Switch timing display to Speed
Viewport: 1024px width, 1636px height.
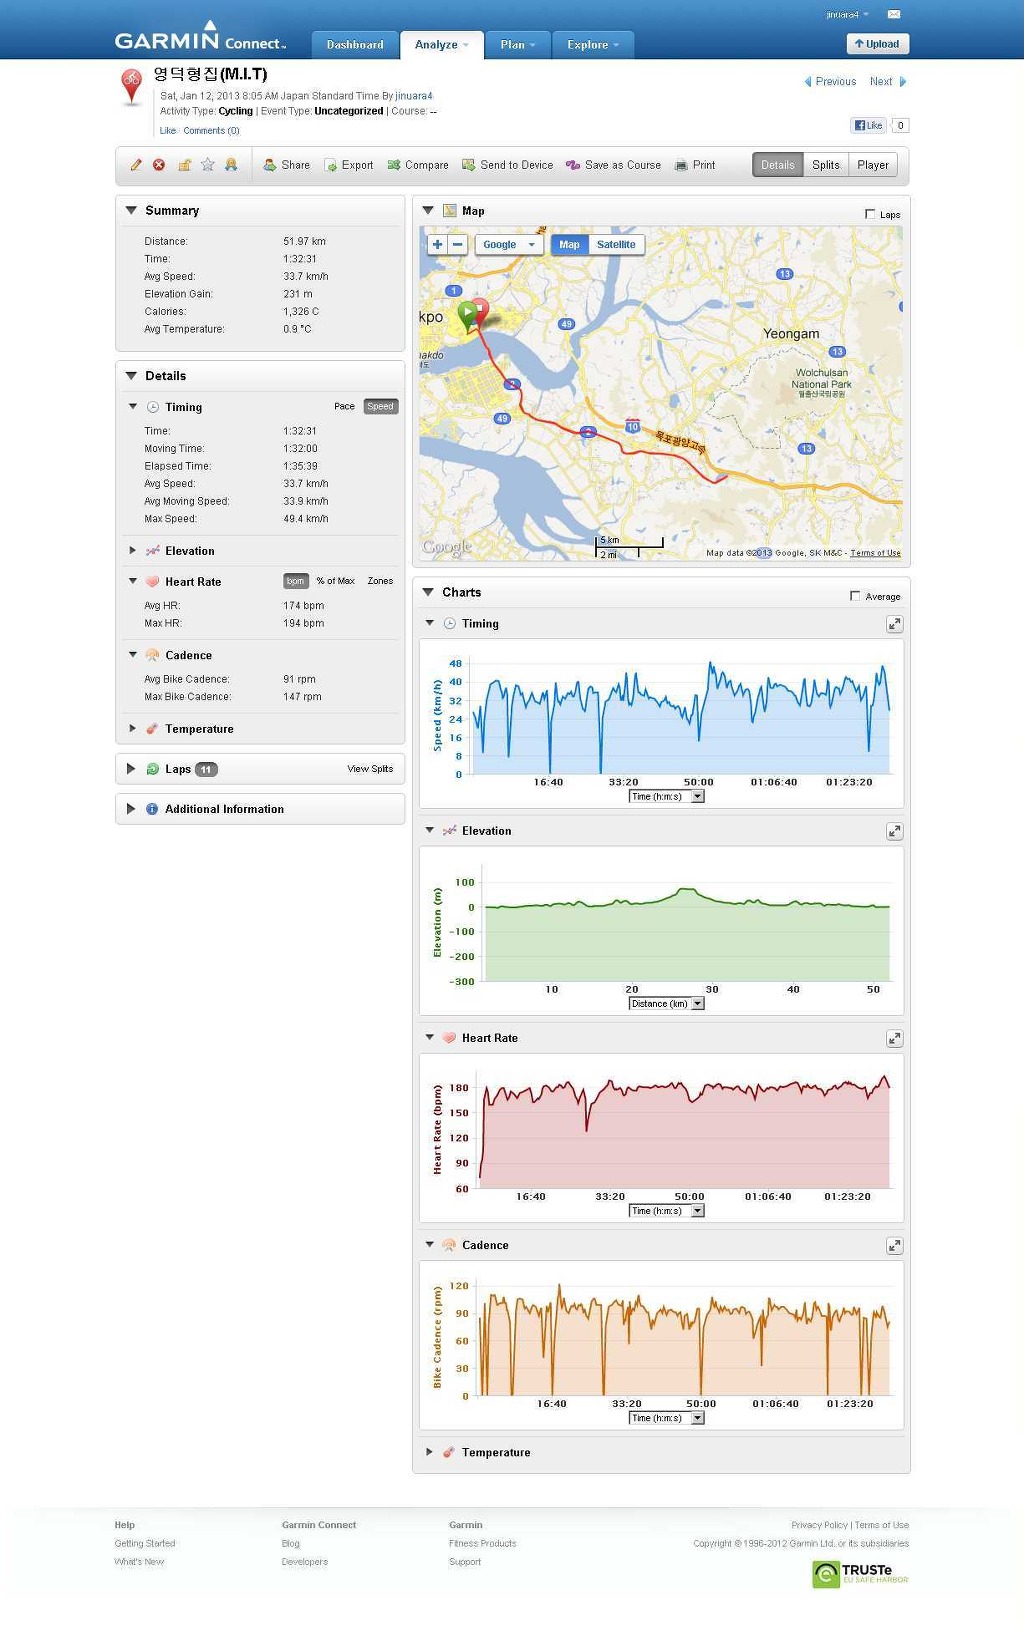click(381, 407)
